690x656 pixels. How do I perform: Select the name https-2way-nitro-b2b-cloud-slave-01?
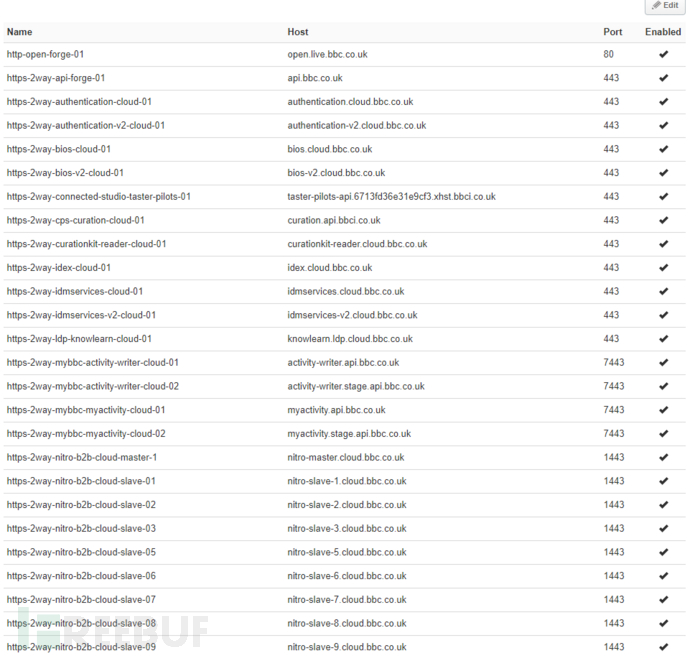click(x=81, y=481)
